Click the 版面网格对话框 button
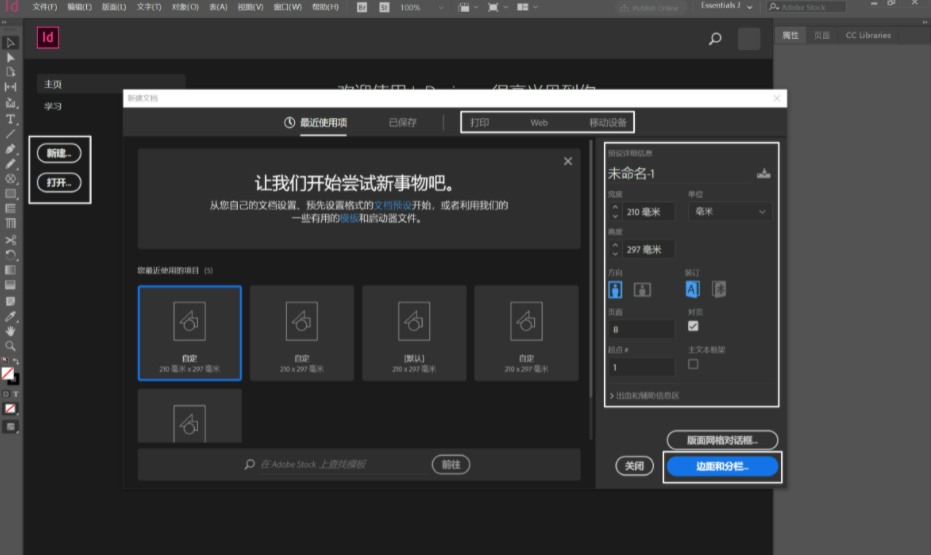931x555 pixels. click(721, 440)
